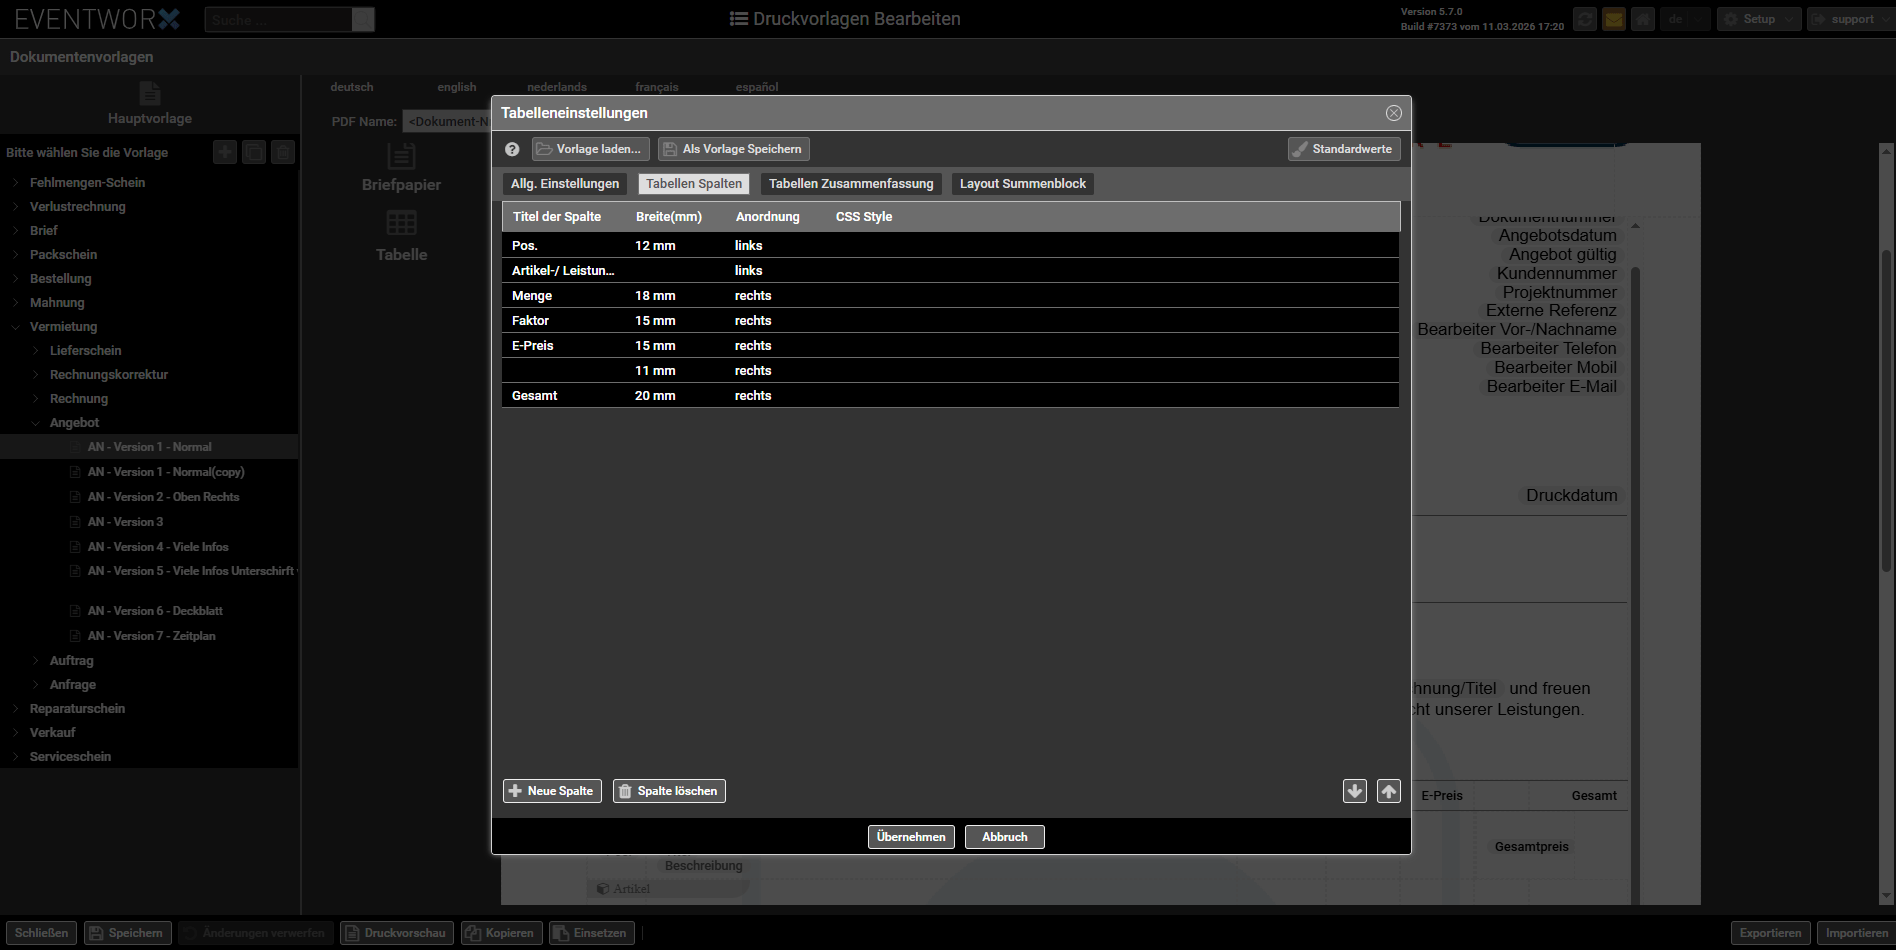Image resolution: width=1896 pixels, height=950 pixels.
Task: Switch to Tabellen Zusammenfassung tab
Action: click(x=851, y=184)
